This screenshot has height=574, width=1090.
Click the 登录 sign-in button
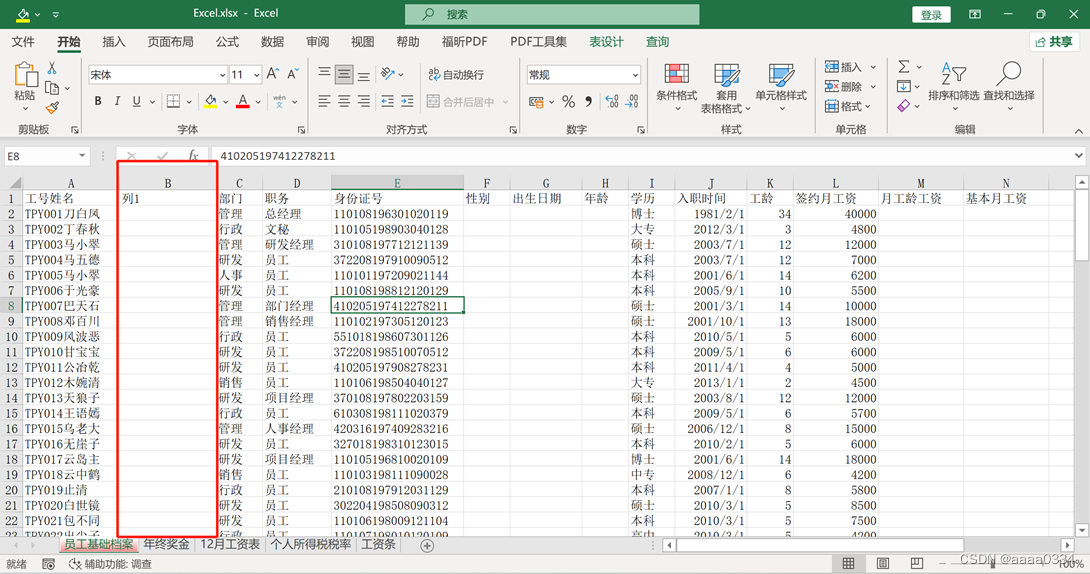tap(932, 15)
